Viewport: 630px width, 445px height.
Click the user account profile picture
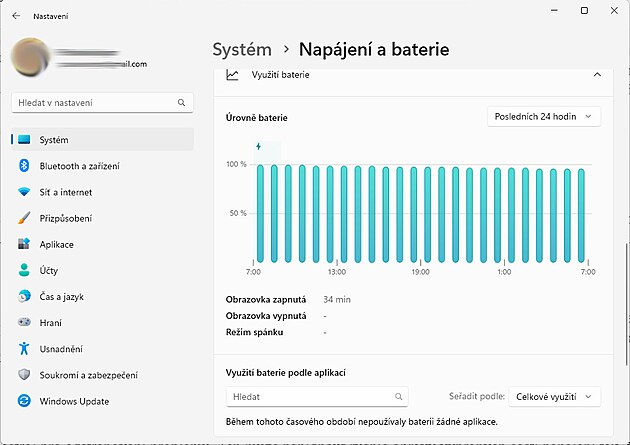coord(31,60)
